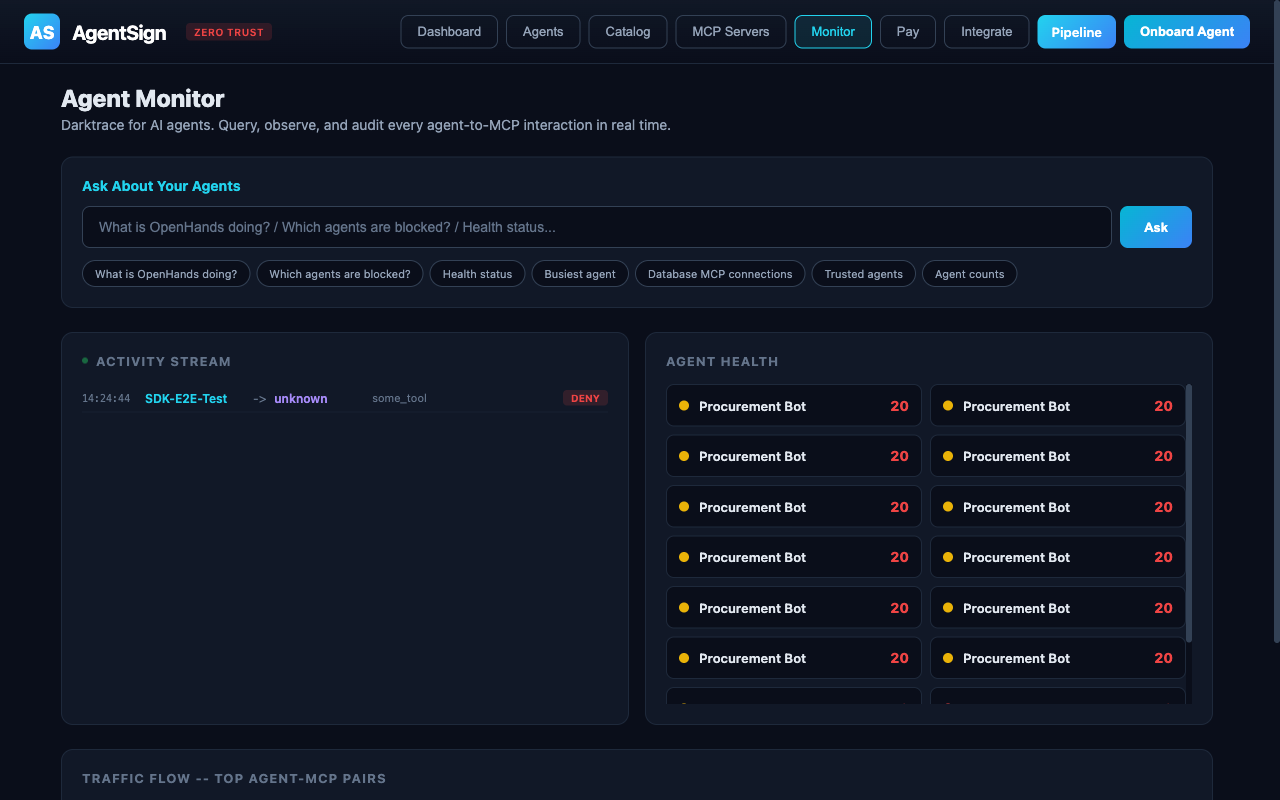
Task: Click the ZERO TRUST badge
Action: pyautogui.click(x=229, y=32)
